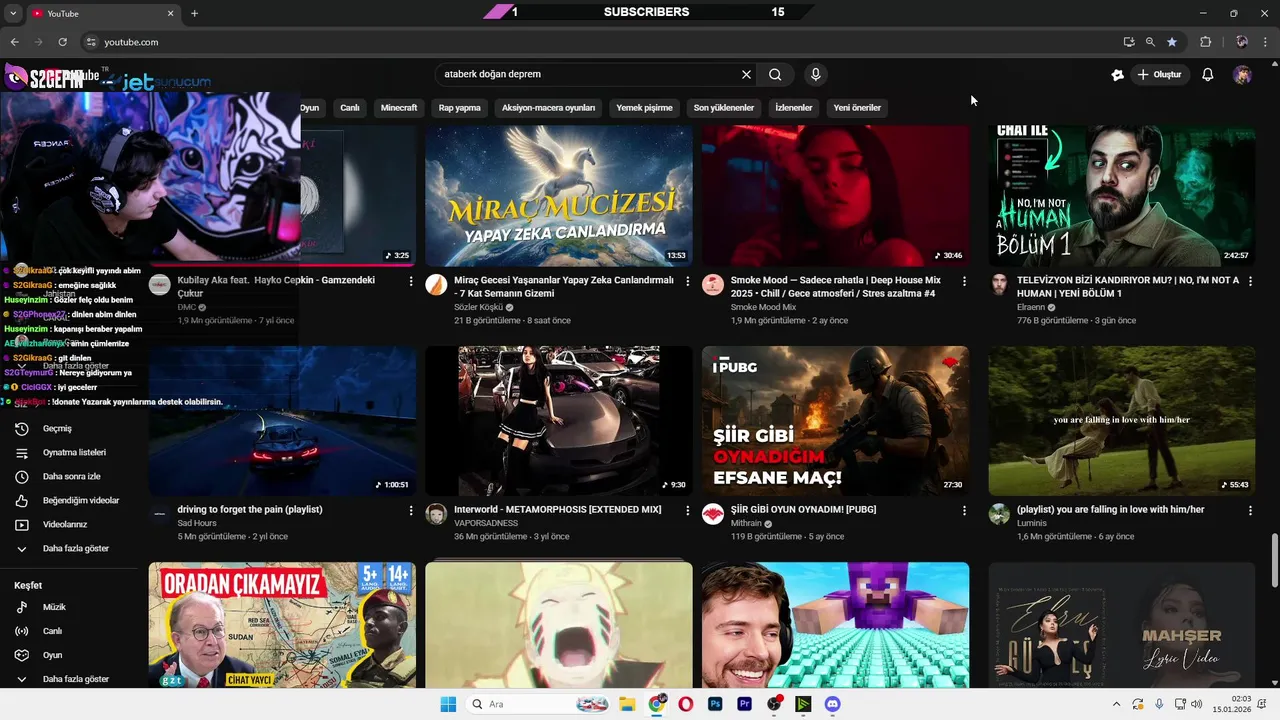Open Canlı under Keşfet
The width and height of the screenshot is (1280, 720).
coord(52,631)
